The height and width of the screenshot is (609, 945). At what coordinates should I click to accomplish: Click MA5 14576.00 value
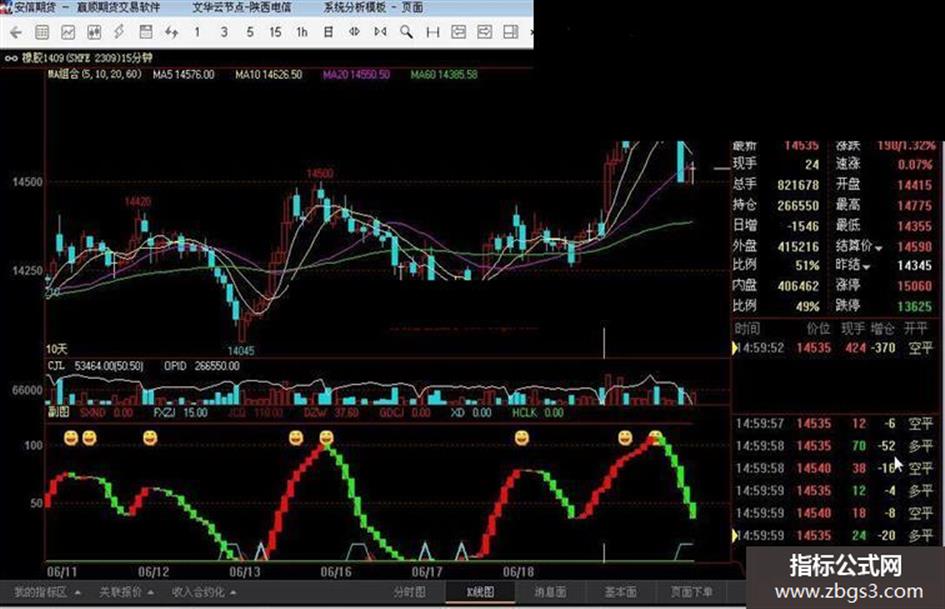click(x=183, y=75)
